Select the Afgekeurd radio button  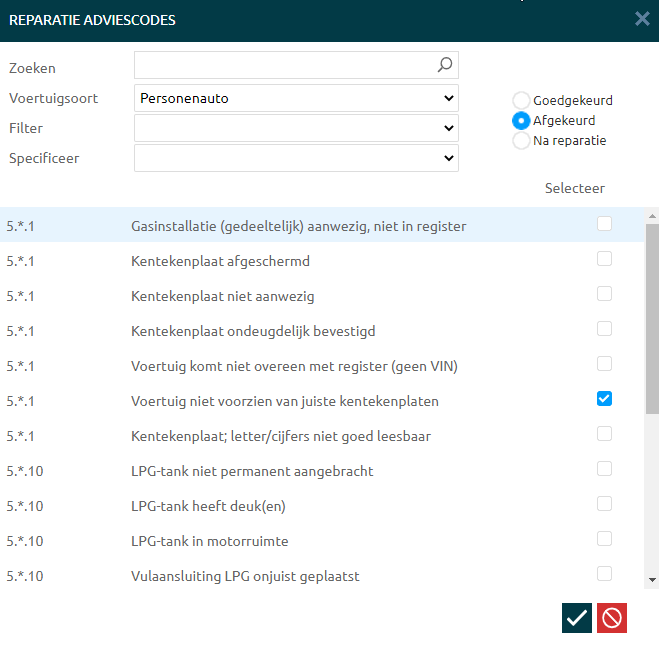(521, 120)
